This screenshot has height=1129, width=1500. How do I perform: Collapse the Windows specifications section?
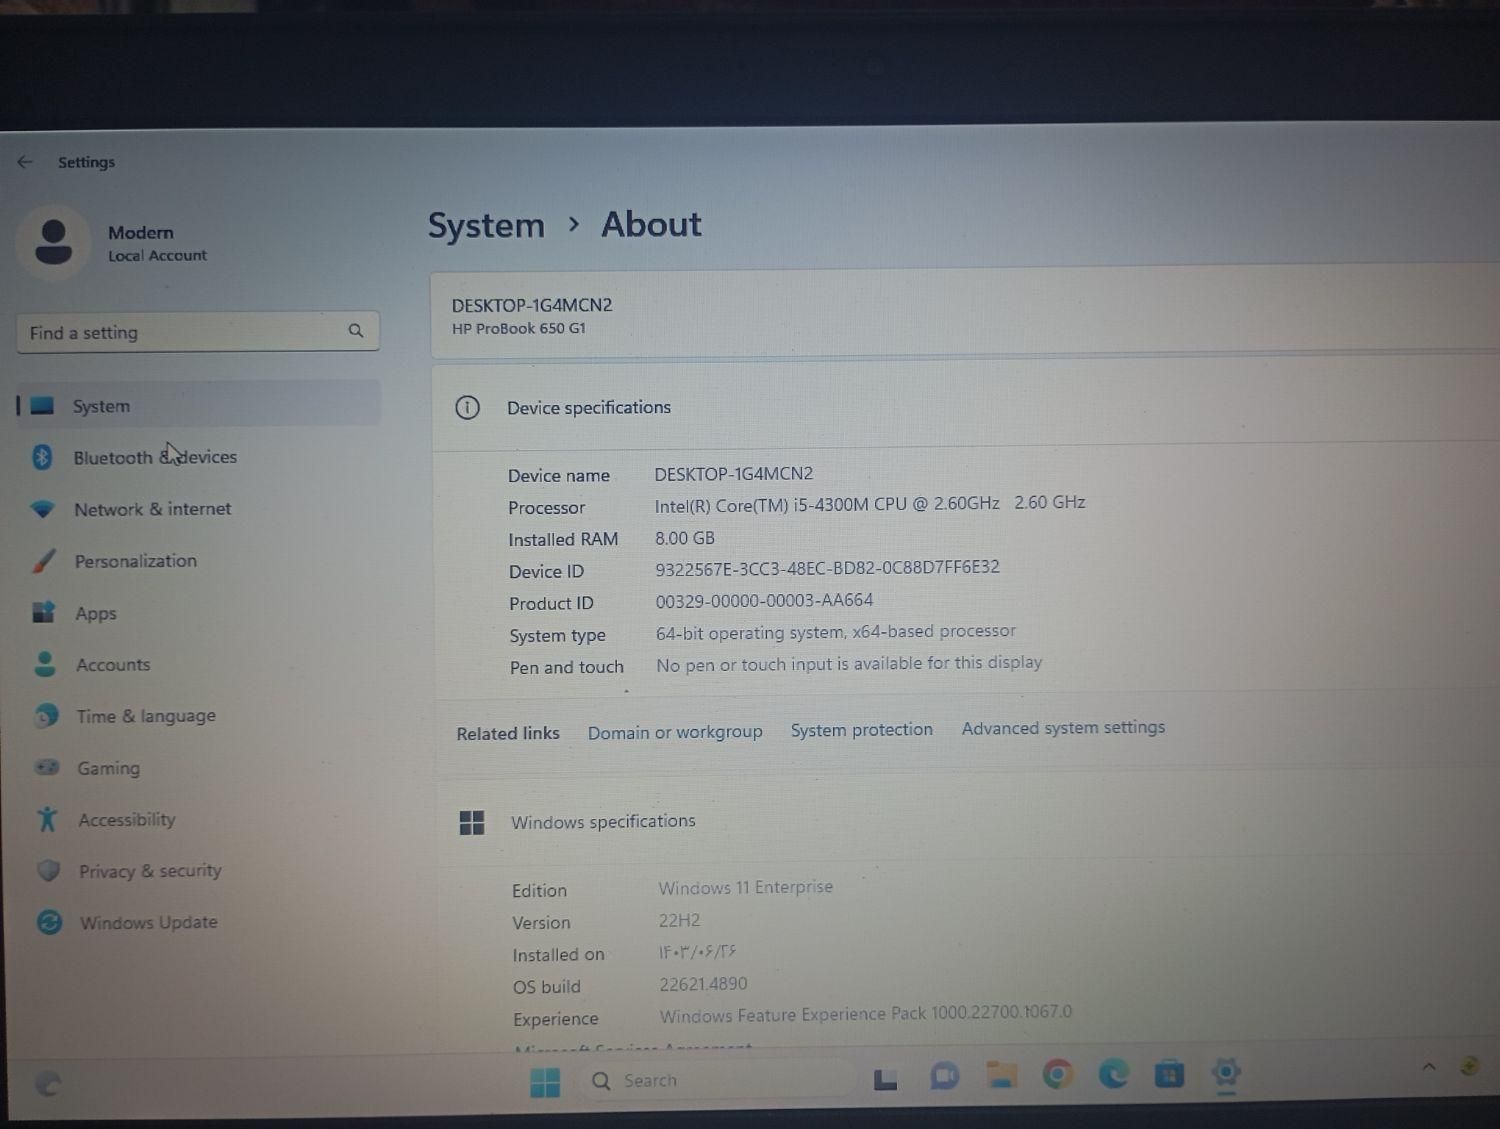click(965, 821)
